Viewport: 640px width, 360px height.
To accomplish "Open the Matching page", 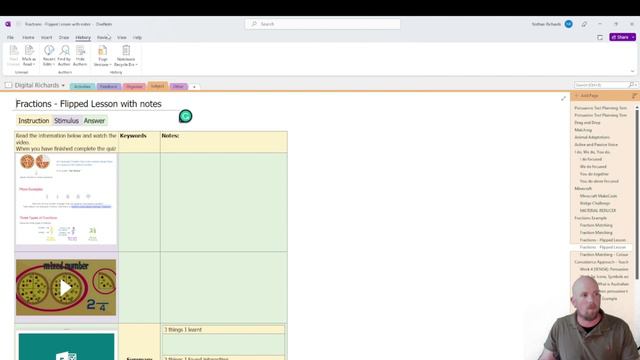I will (583, 130).
